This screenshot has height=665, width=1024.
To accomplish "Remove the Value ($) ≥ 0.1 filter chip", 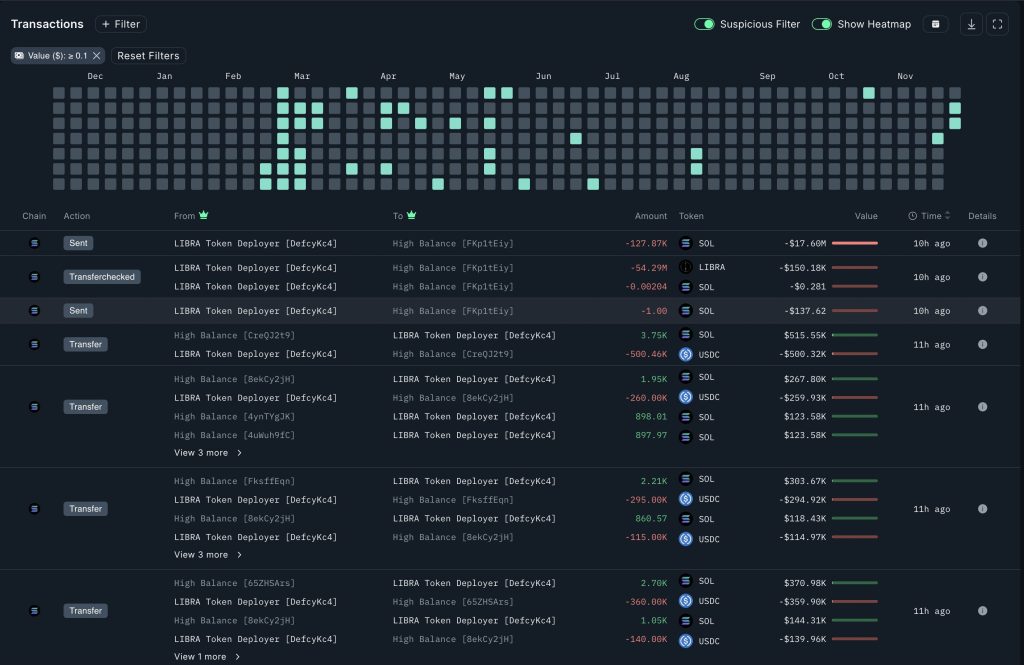I will click(97, 56).
